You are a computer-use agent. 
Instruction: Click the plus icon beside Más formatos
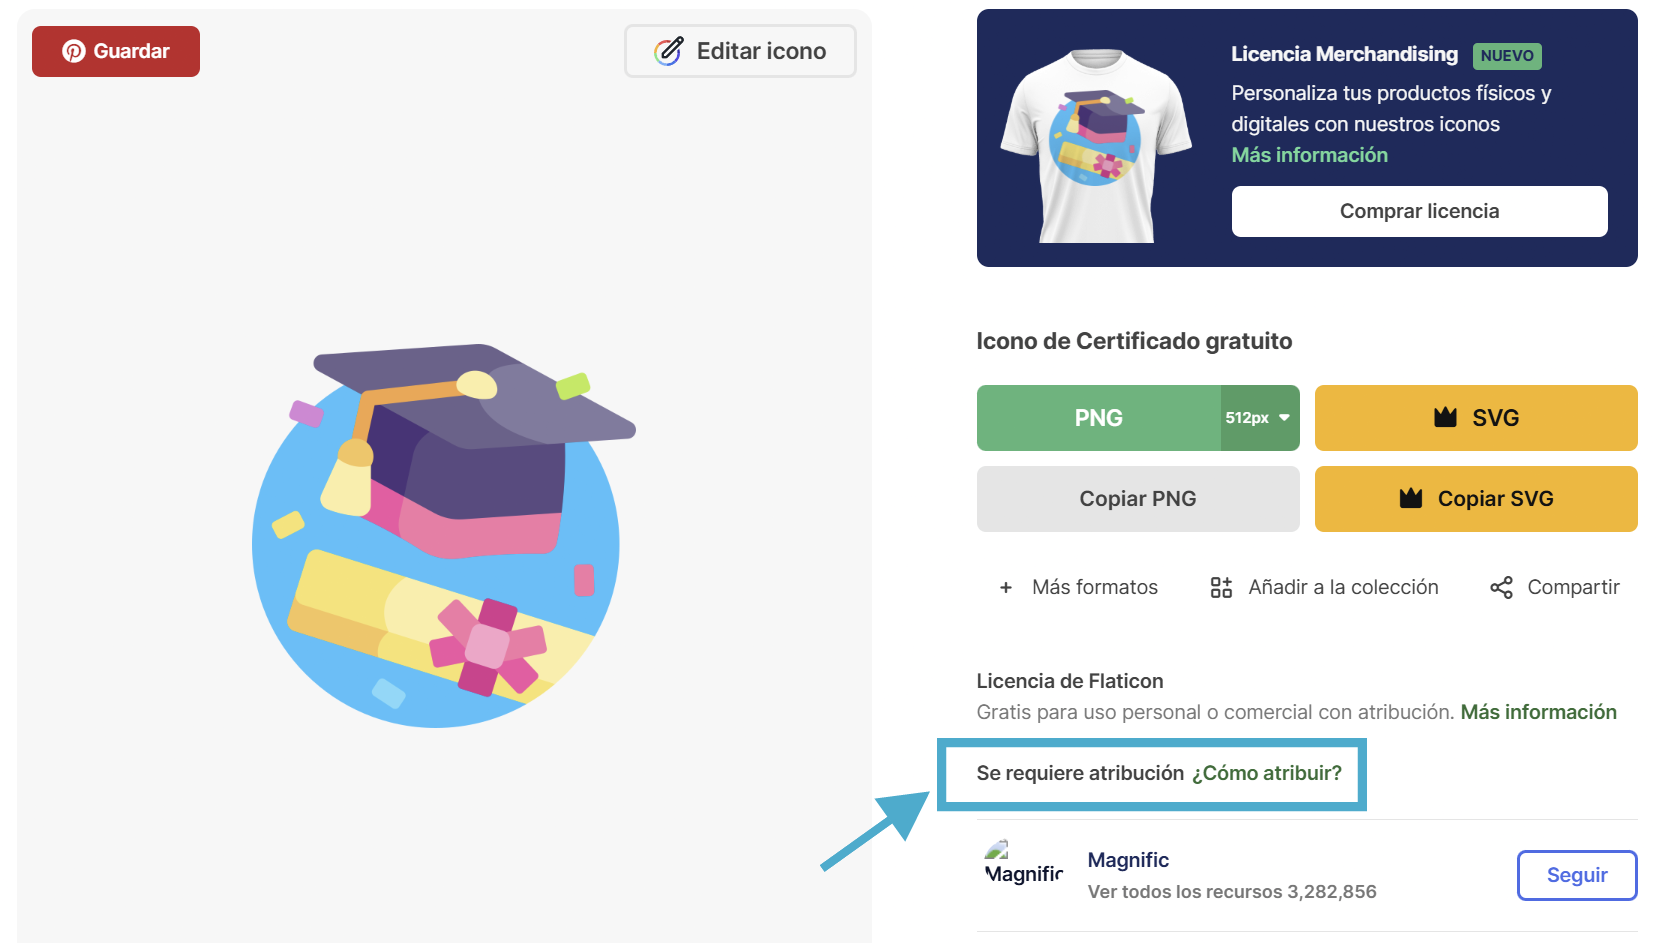[x=1006, y=588]
